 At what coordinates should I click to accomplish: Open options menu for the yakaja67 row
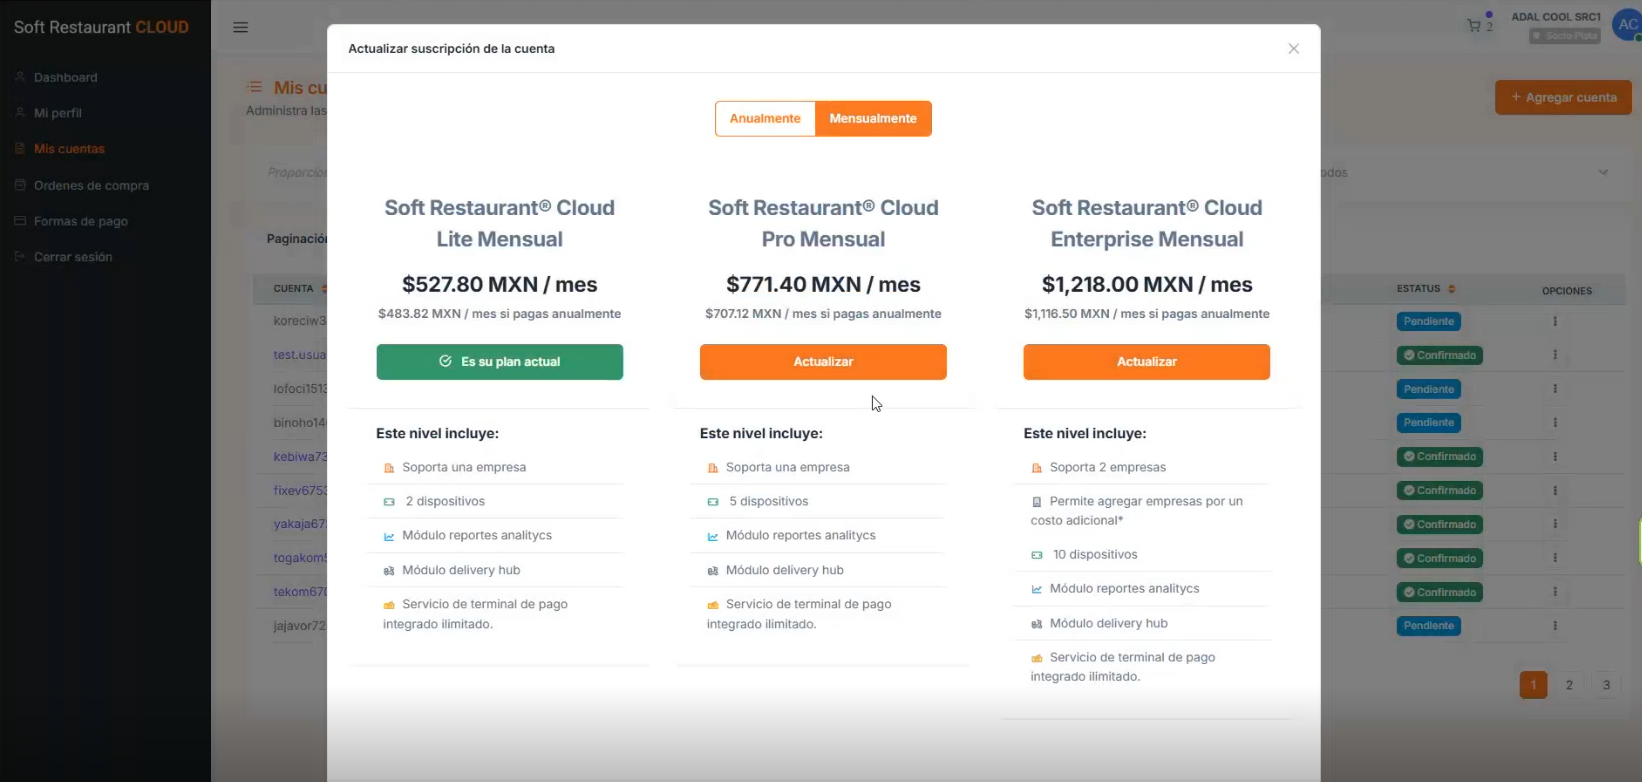click(1555, 524)
